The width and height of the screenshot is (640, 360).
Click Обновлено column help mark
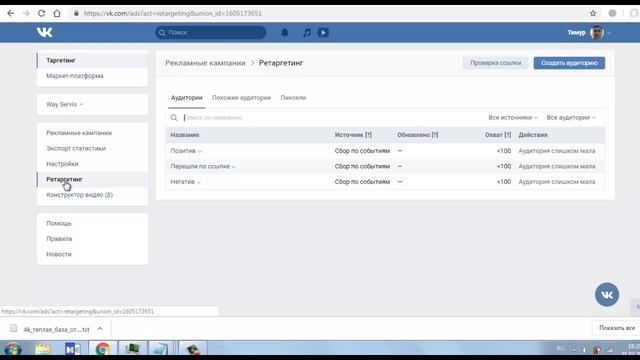tap(435, 135)
